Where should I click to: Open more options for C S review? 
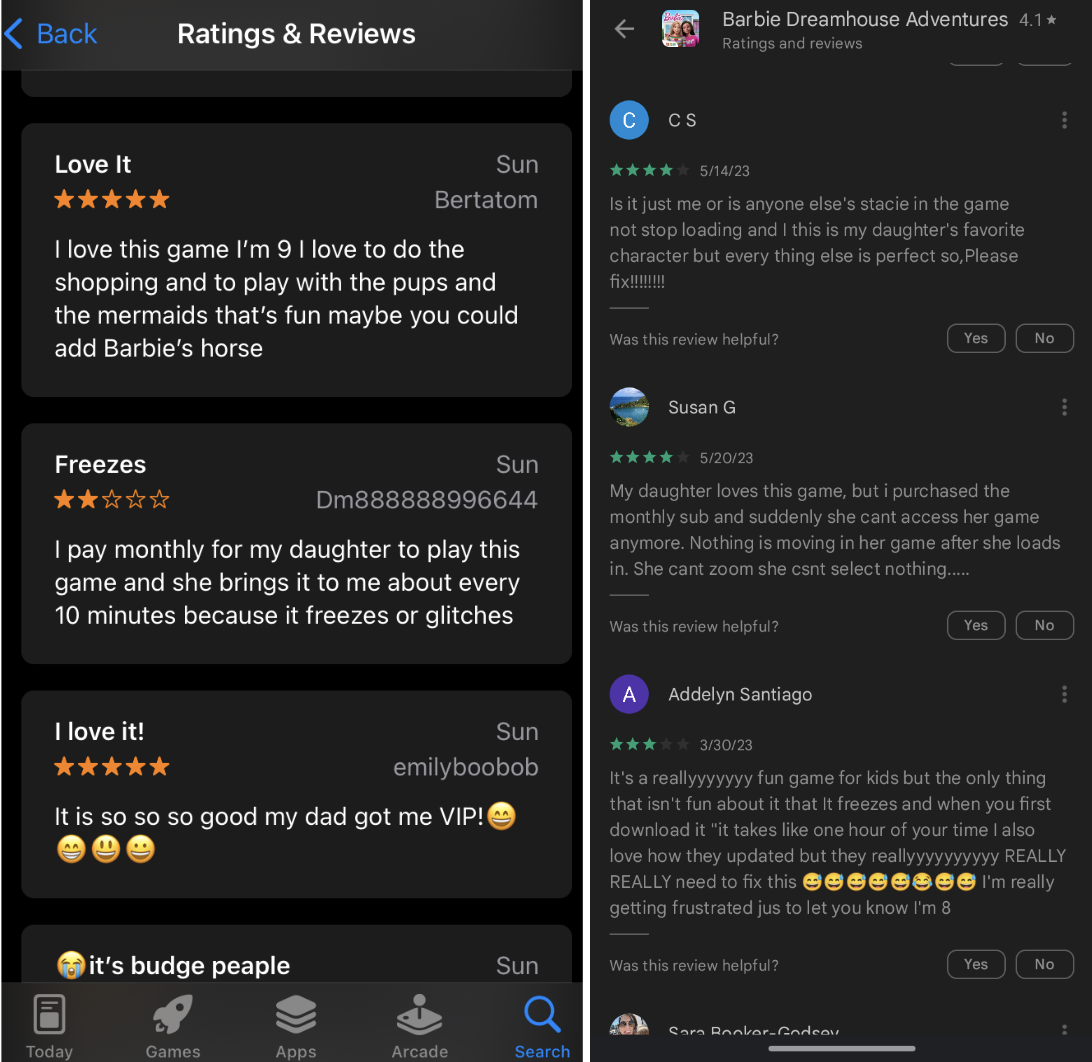[x=1064, y=120]
